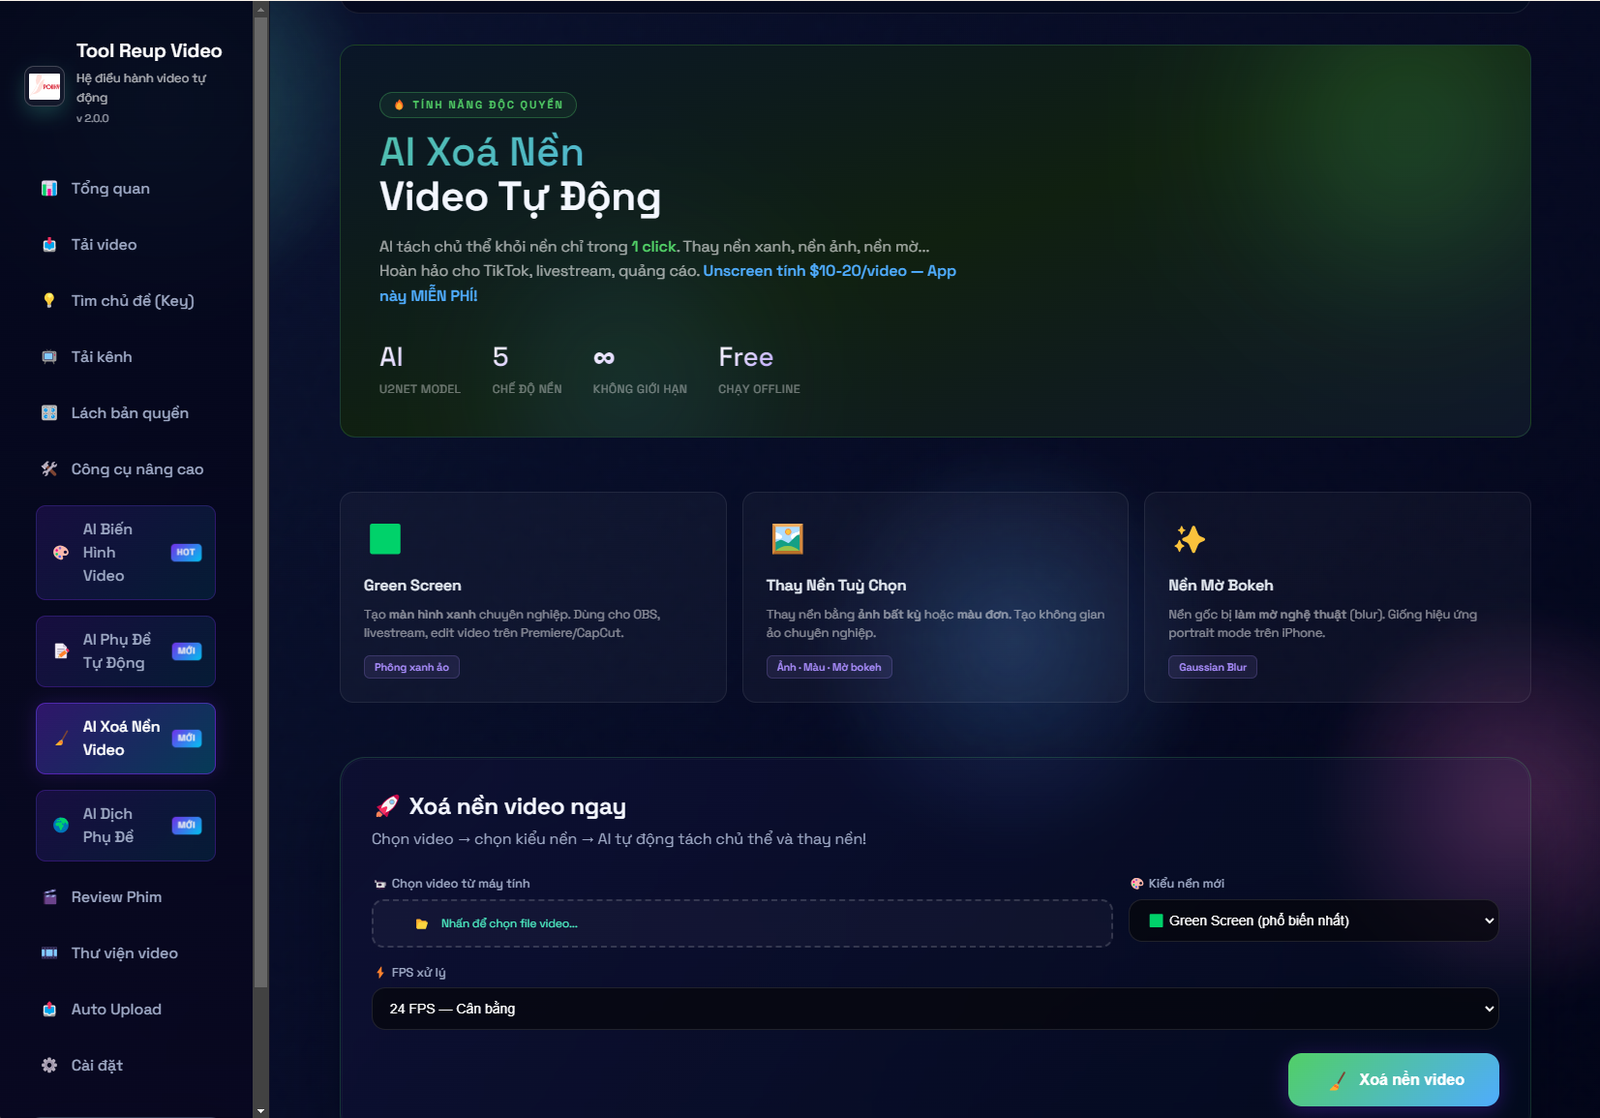Open AI Biến Hình Video menu item
Viewport: 1600px width, 1118px height.
click(x=125, y=553)
